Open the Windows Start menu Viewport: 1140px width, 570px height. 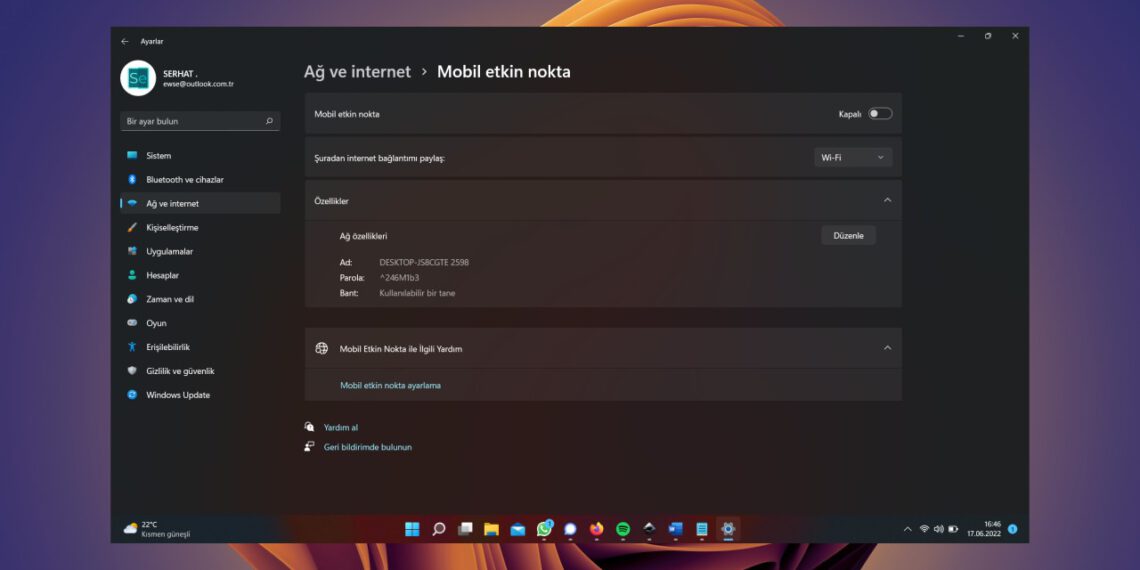pyautogui.click(x=412, y=529)
